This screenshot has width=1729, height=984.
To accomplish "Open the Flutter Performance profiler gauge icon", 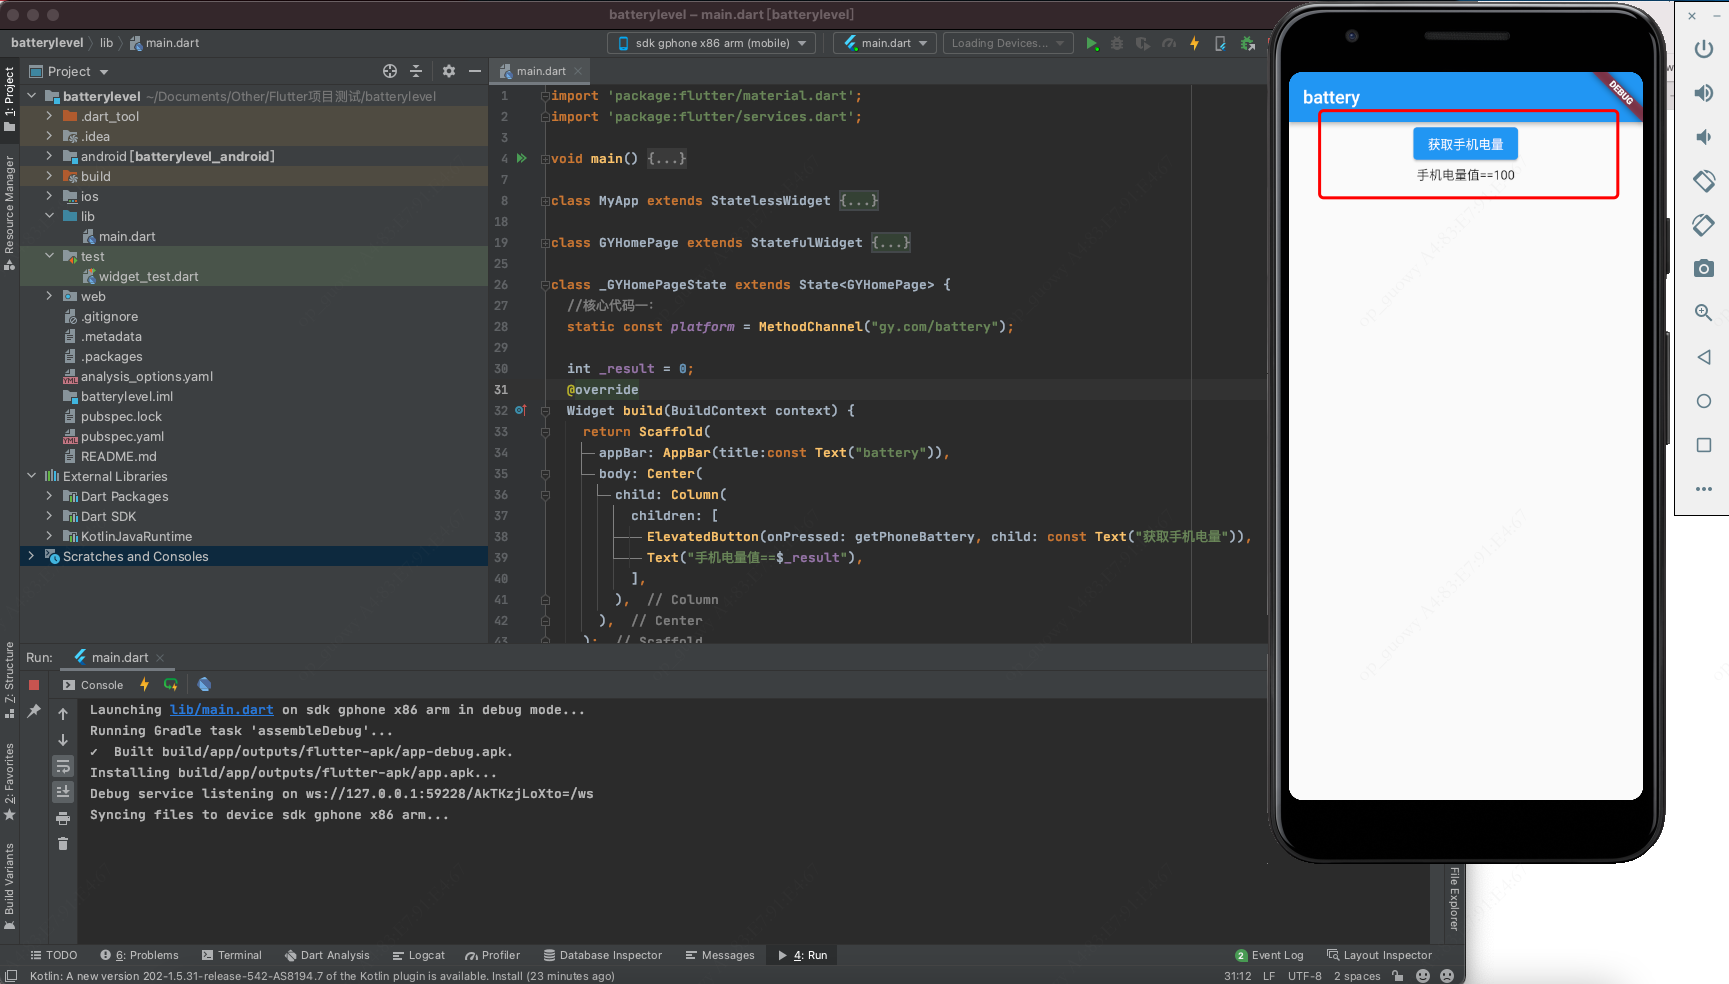I will (1168, 43).
